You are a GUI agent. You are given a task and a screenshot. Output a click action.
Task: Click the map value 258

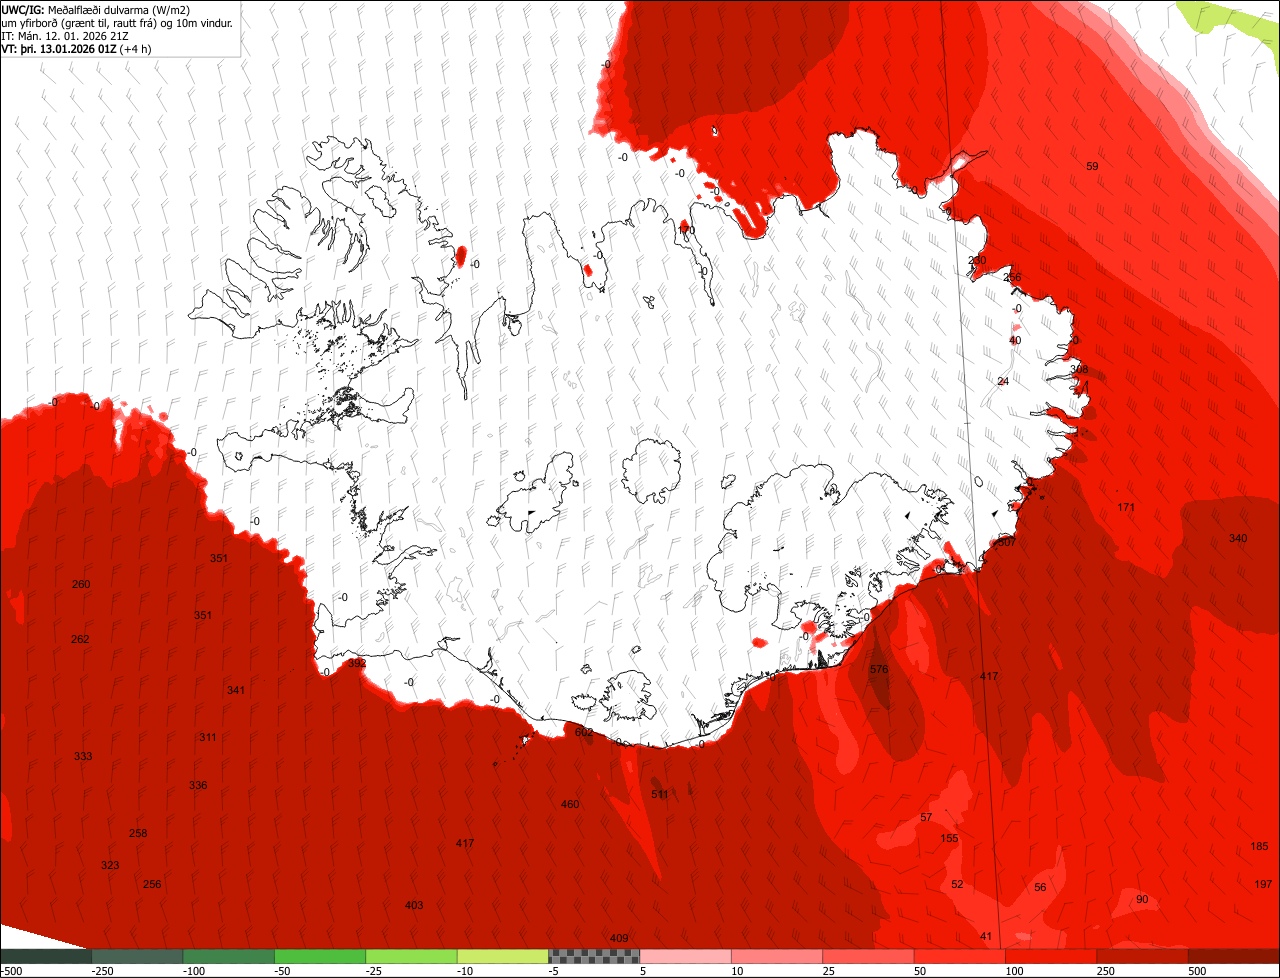[x=138, y=833]
